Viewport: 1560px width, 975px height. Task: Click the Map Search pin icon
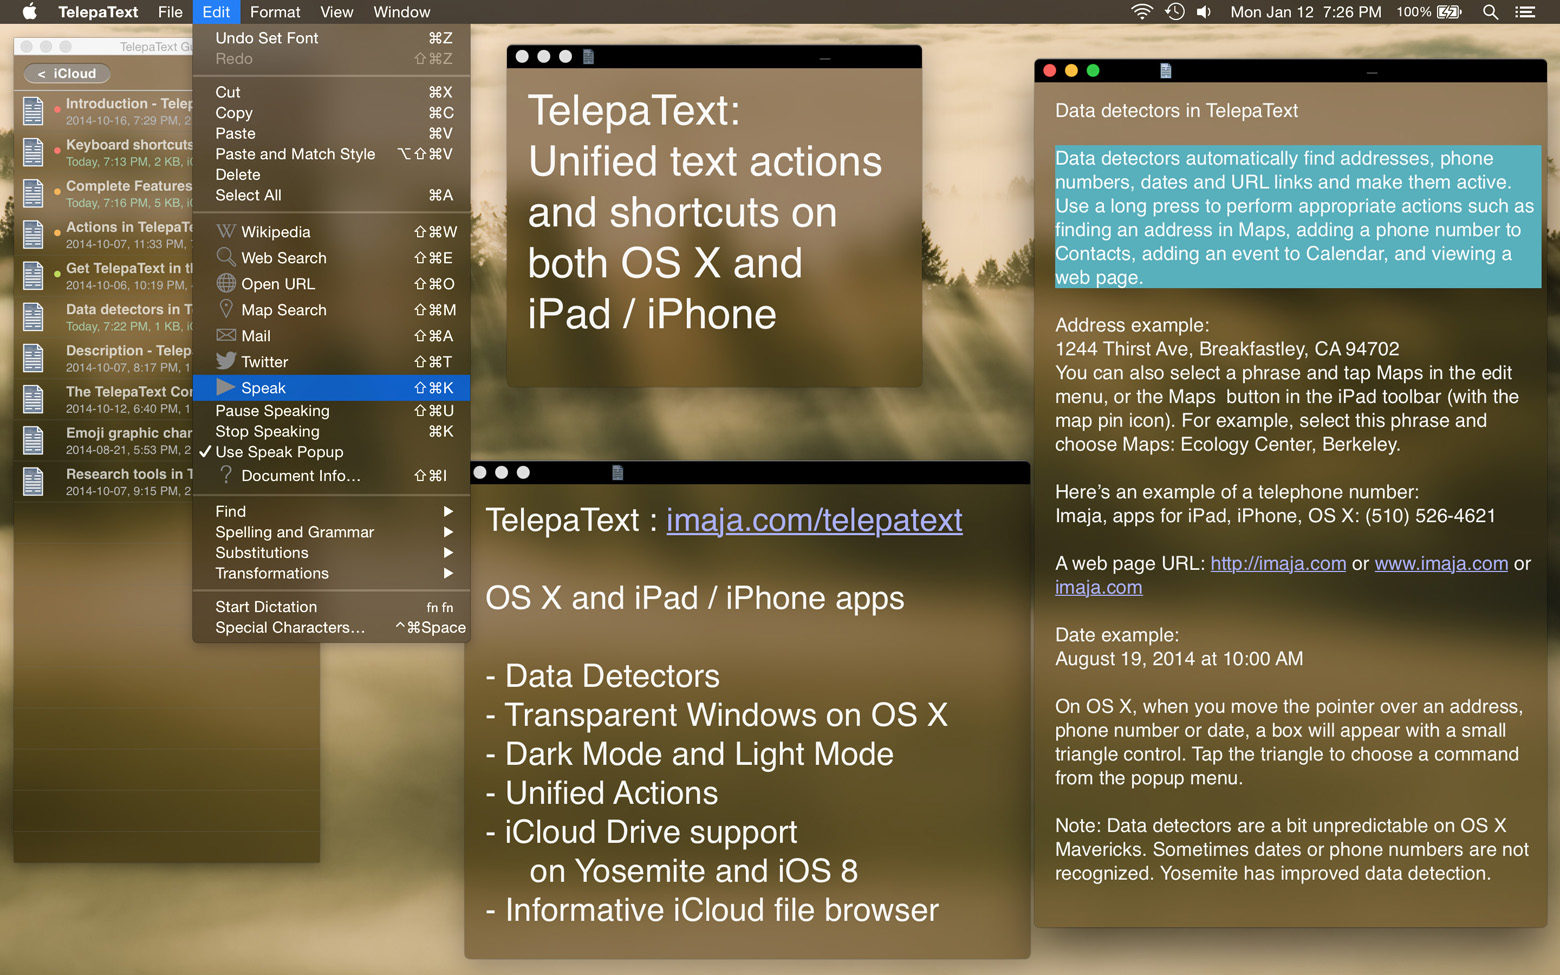pos(226,309)
